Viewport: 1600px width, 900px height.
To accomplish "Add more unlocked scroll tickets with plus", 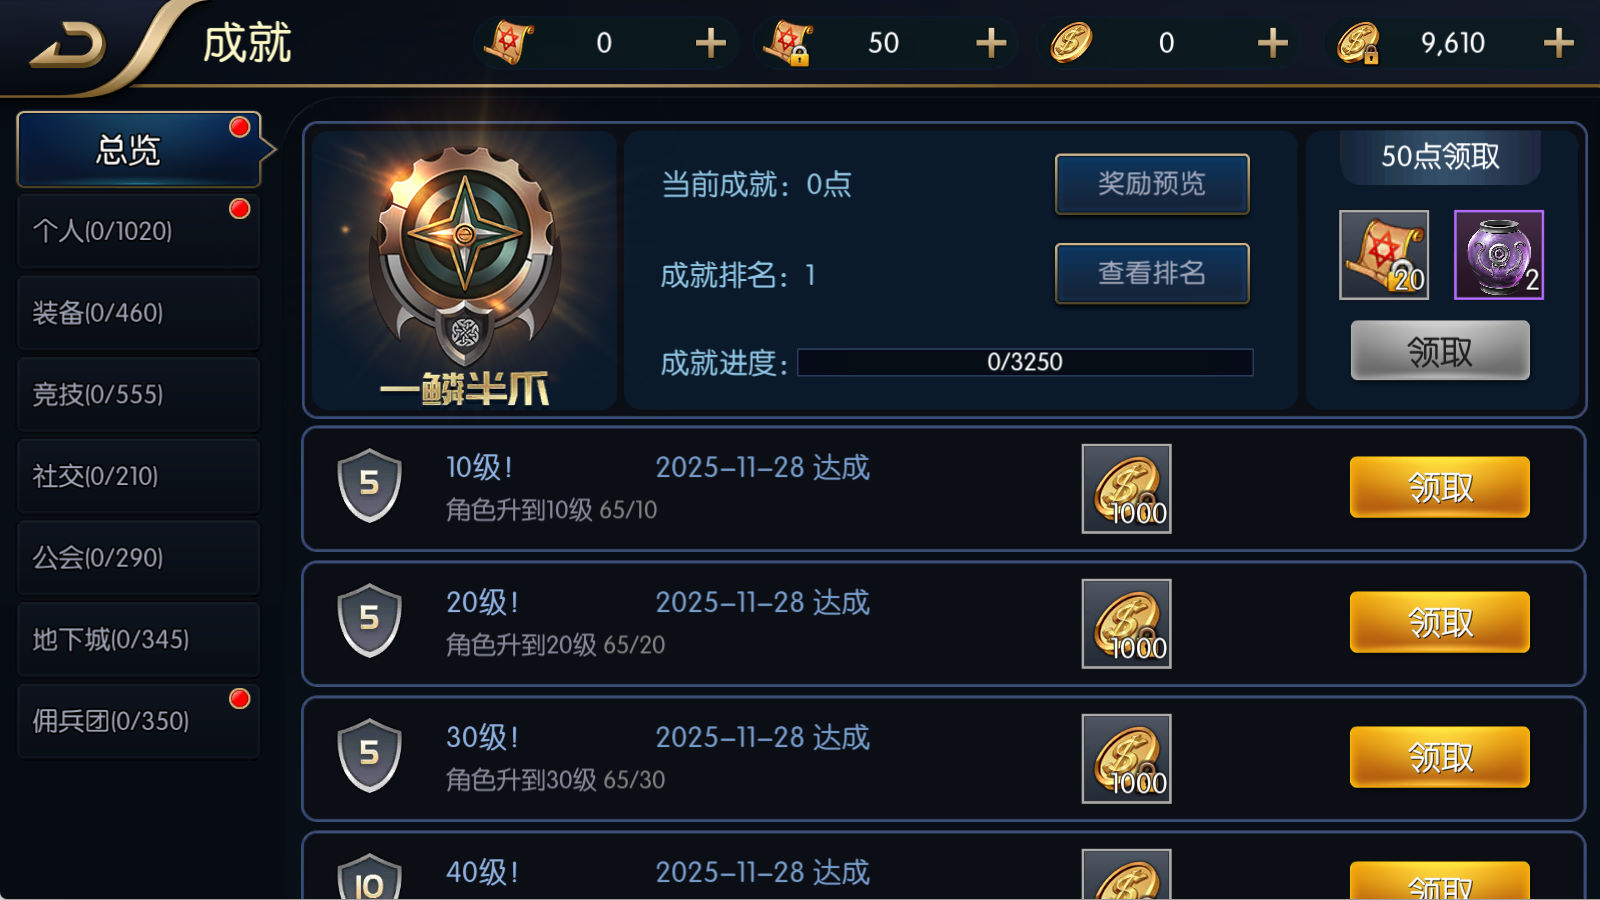I will pos(711,43).
